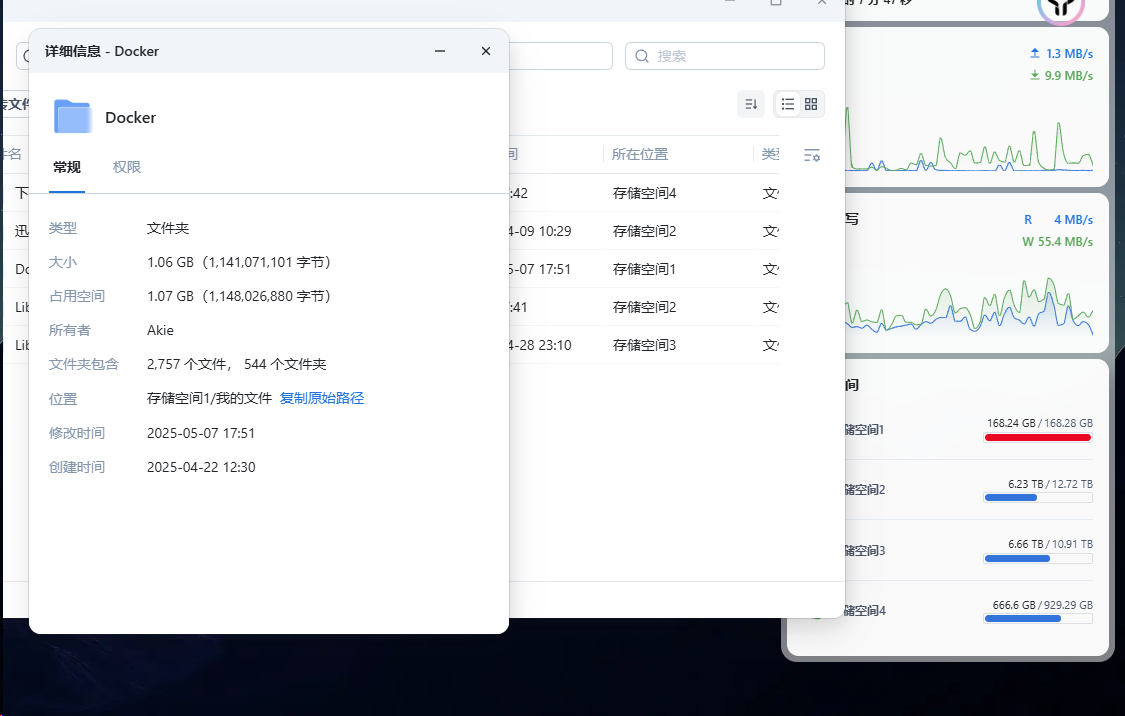Switch to the 权限 tab
Viewport: 1125px width, 716px height.
point(126,167)
